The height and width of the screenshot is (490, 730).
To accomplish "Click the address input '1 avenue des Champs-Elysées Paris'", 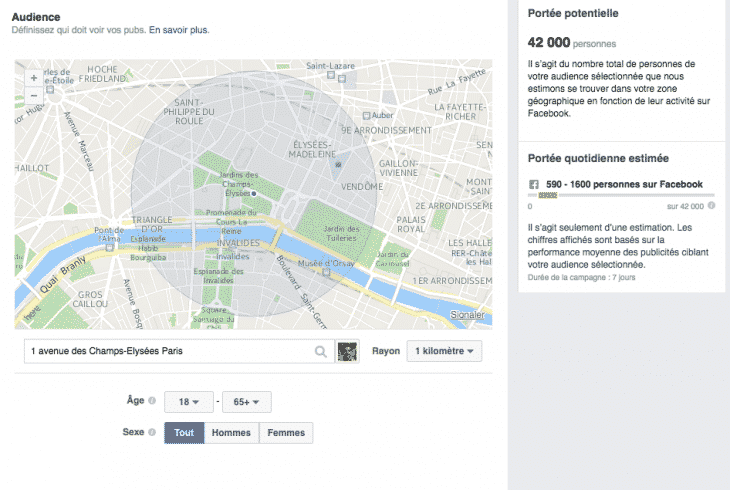I will (179, 351).
